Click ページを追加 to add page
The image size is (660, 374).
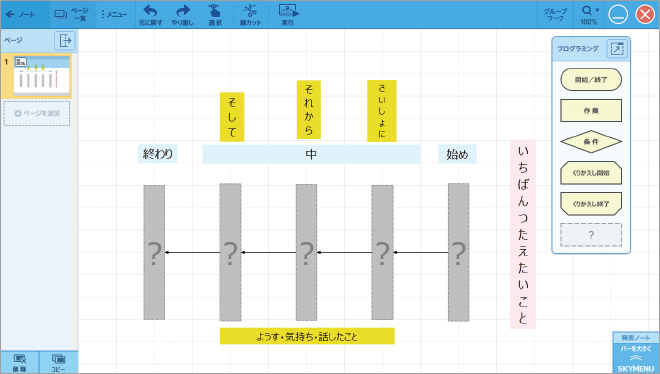(37, 113)
